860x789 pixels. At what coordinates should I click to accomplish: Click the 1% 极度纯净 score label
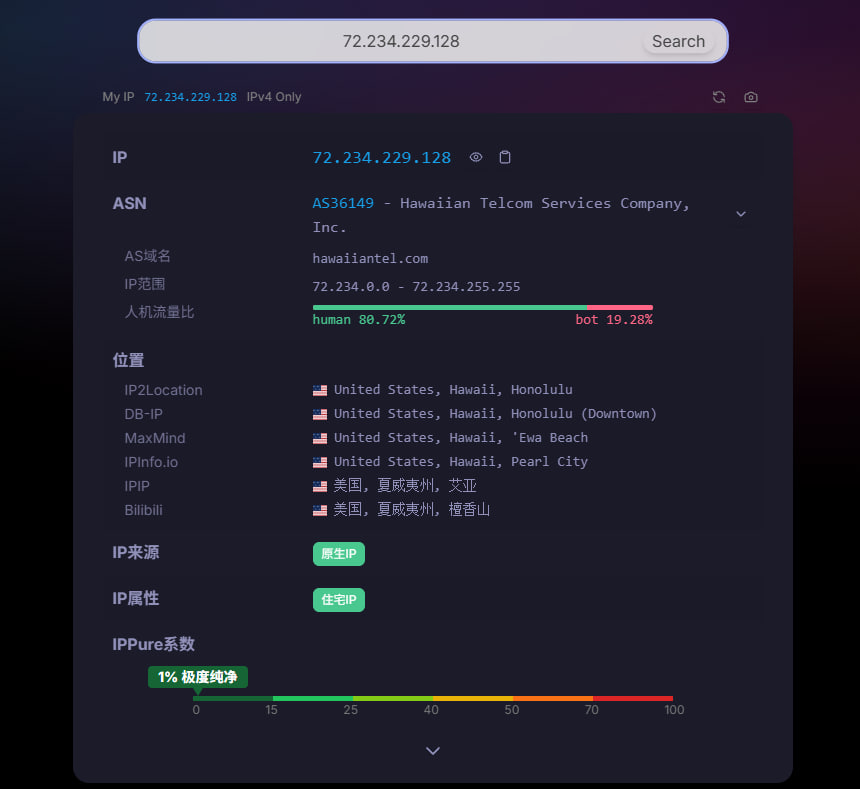pyautogui.click(x=197, y=677)
